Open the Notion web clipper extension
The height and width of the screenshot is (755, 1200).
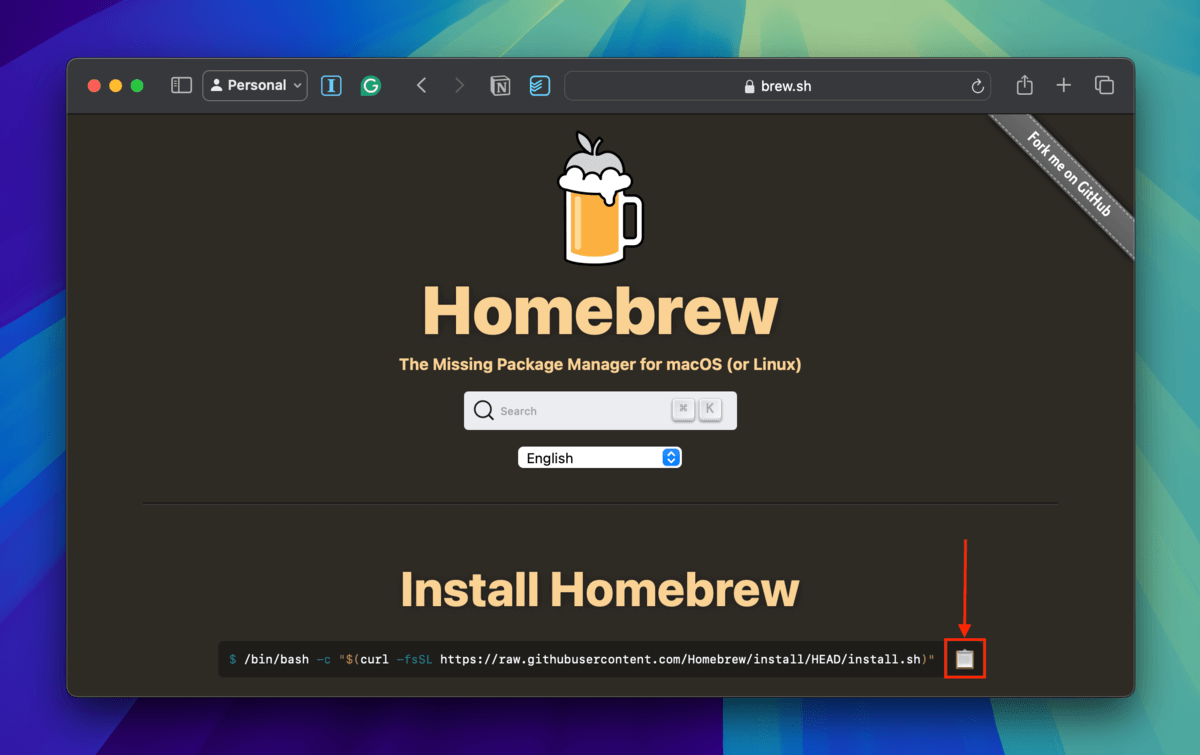click(x=500, y=86)
